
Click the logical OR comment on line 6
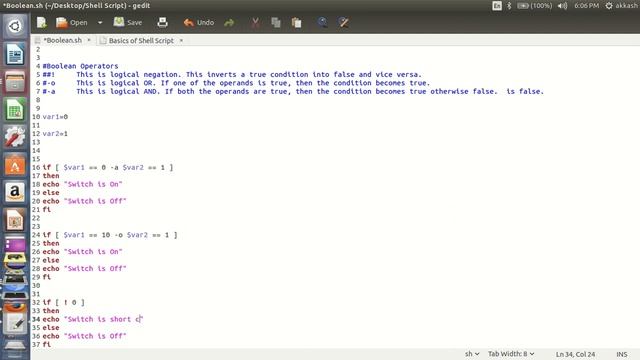tap(236, 83)
